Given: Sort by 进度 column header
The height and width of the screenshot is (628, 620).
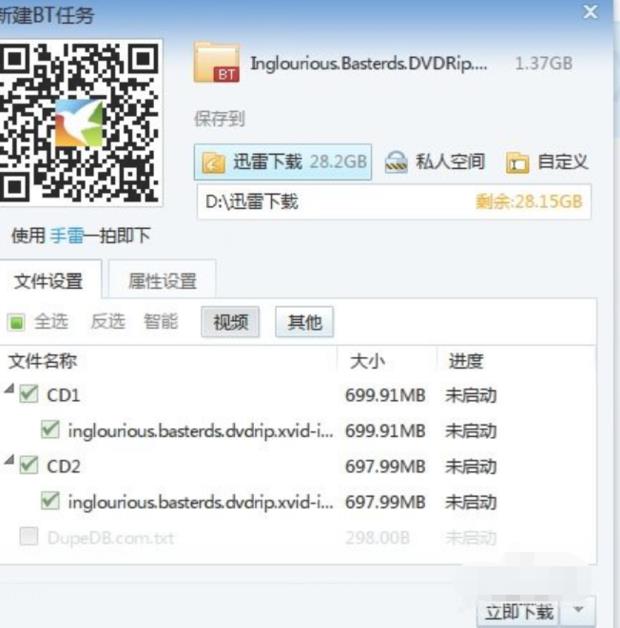Looking at the screenshot, I should [466, 361].
